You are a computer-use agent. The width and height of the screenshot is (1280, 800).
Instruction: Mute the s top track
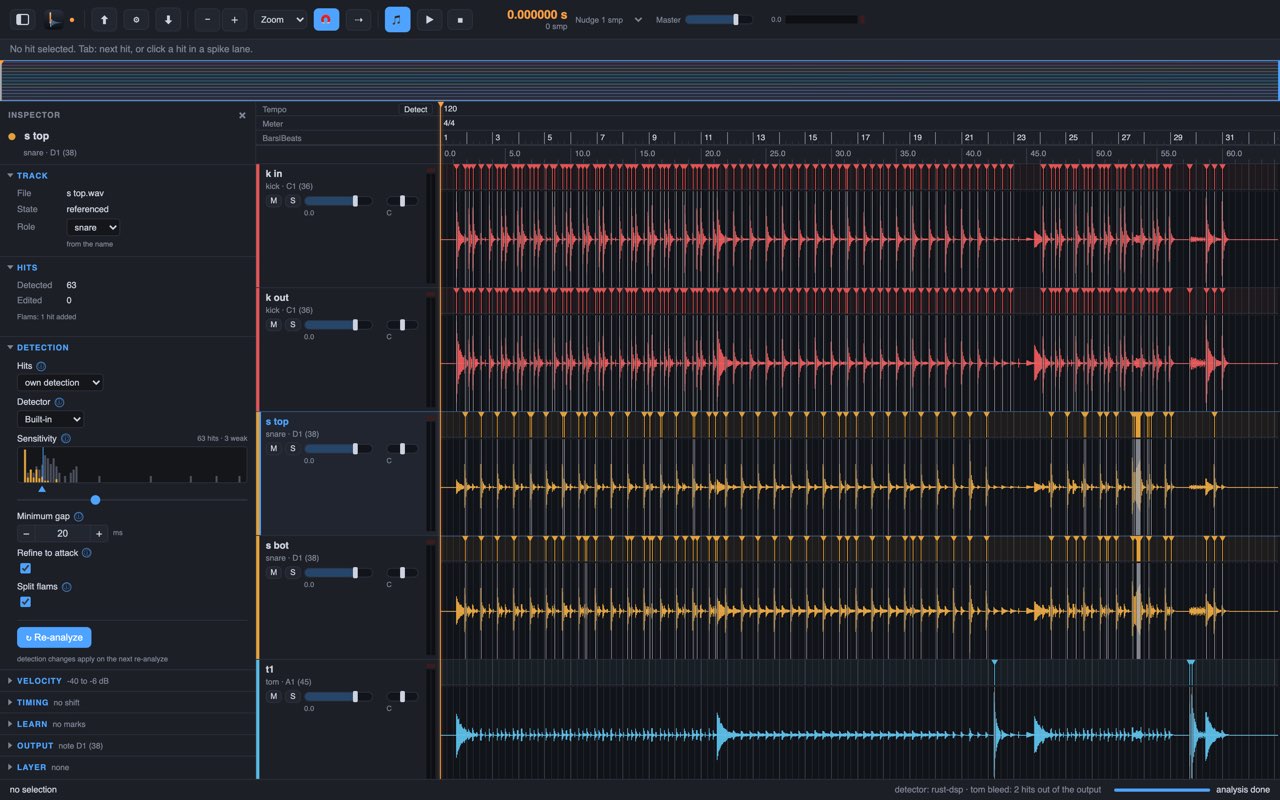pos(273,449)
